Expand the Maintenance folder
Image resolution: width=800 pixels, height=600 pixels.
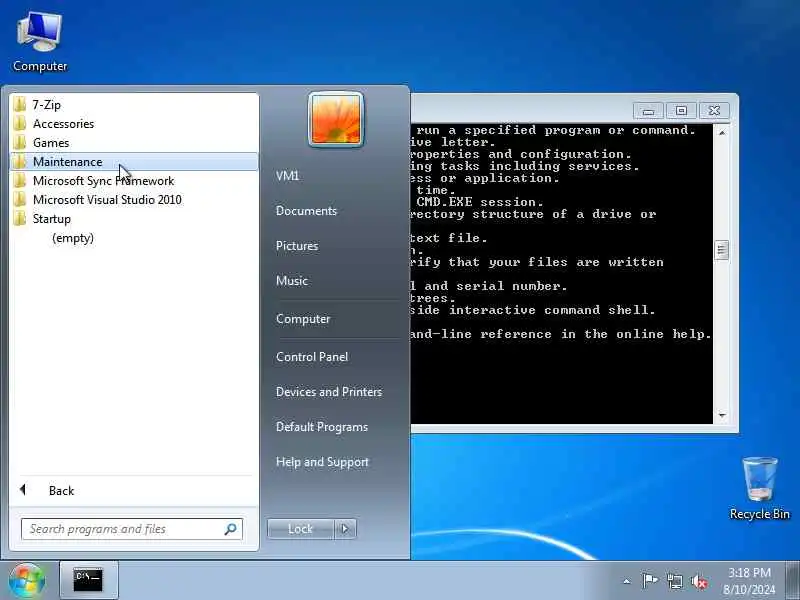(x=134, y=162)
